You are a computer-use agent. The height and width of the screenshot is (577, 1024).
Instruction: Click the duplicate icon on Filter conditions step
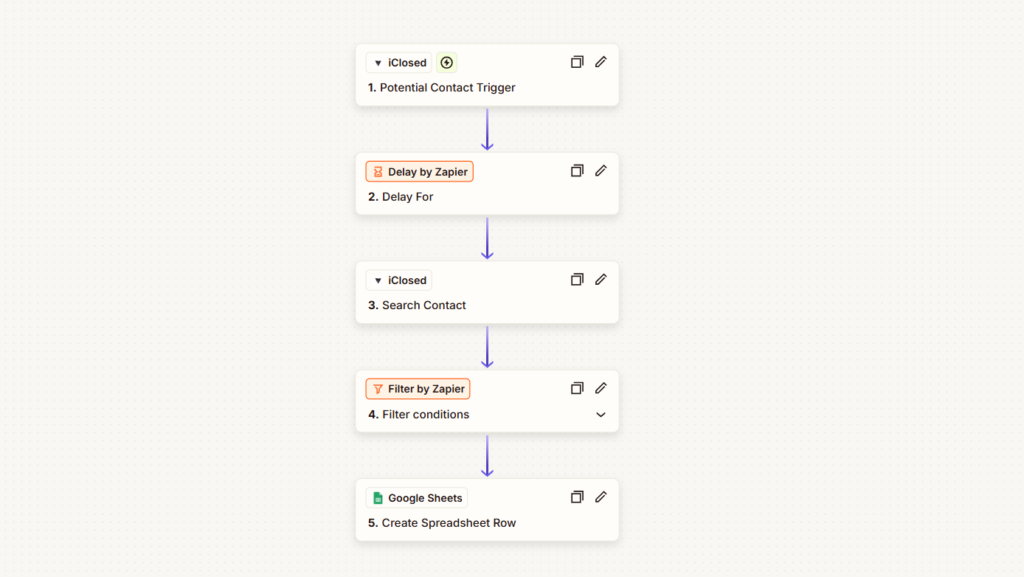(577, 388)
